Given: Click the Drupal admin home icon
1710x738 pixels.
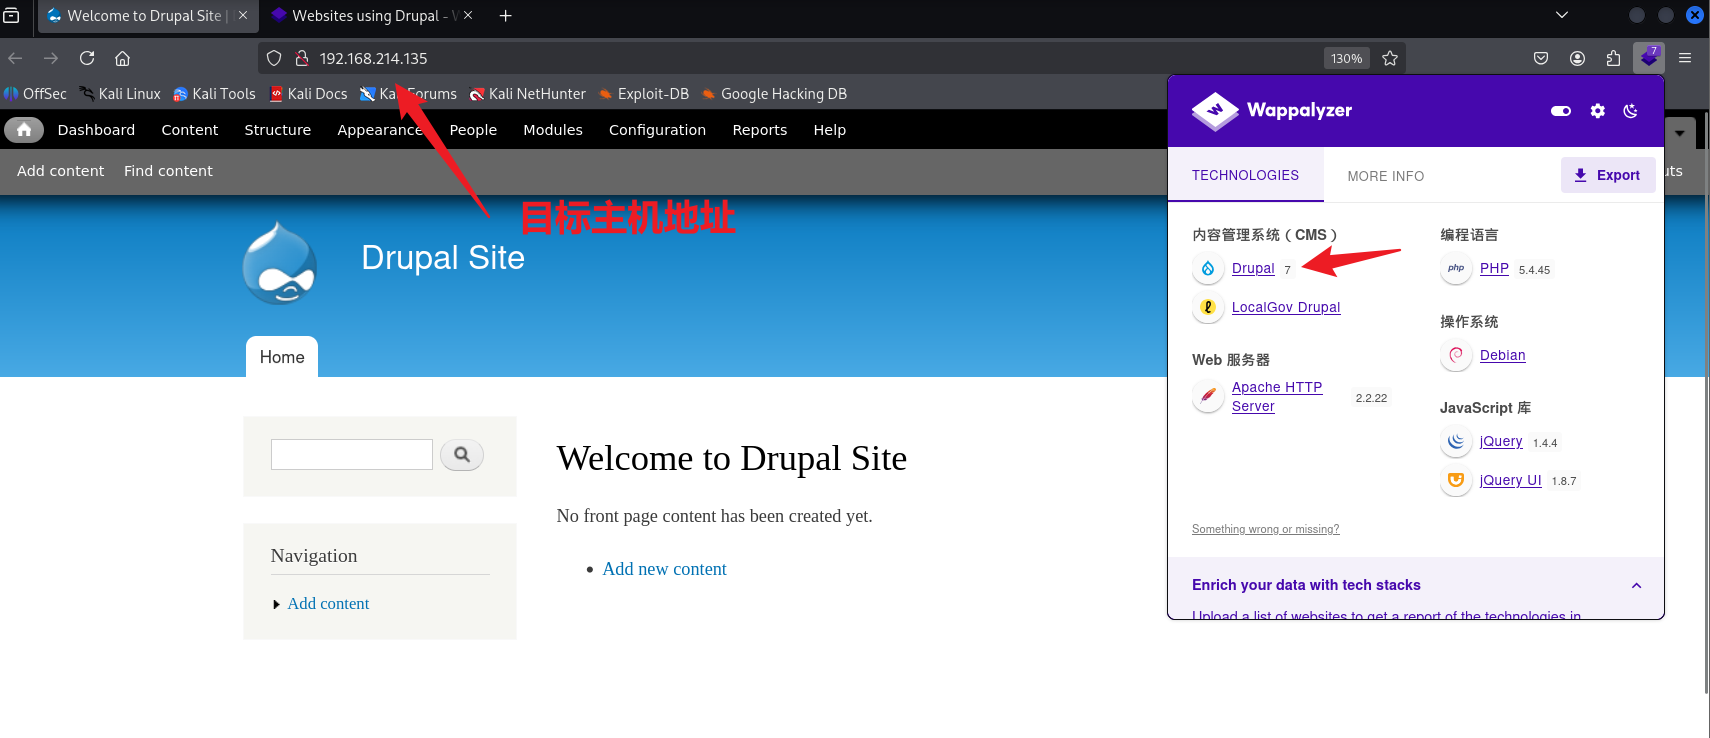Looking at the screenshot, I should pyautogui.click(x=24, y=130).
